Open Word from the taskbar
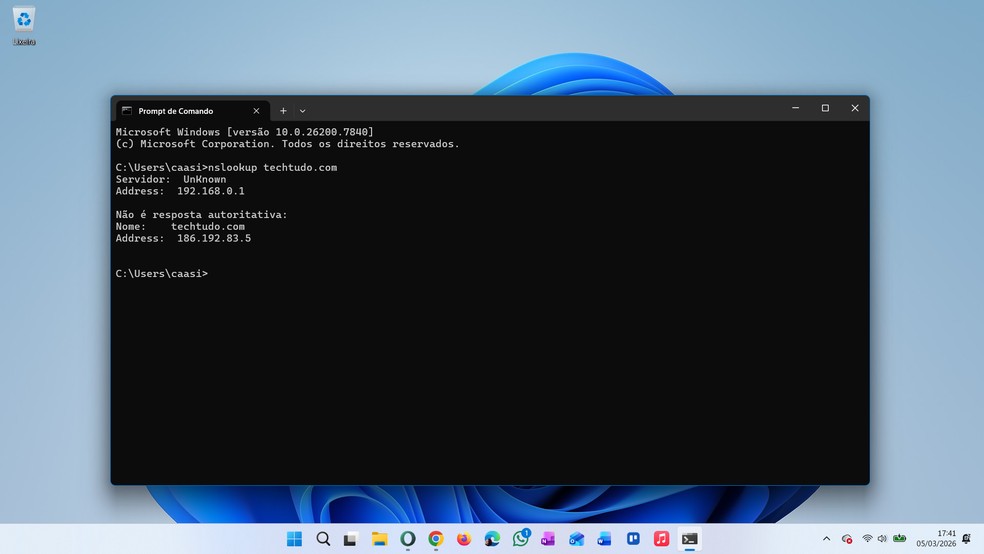Screen dimensions: 984x554 click(604, 539)
